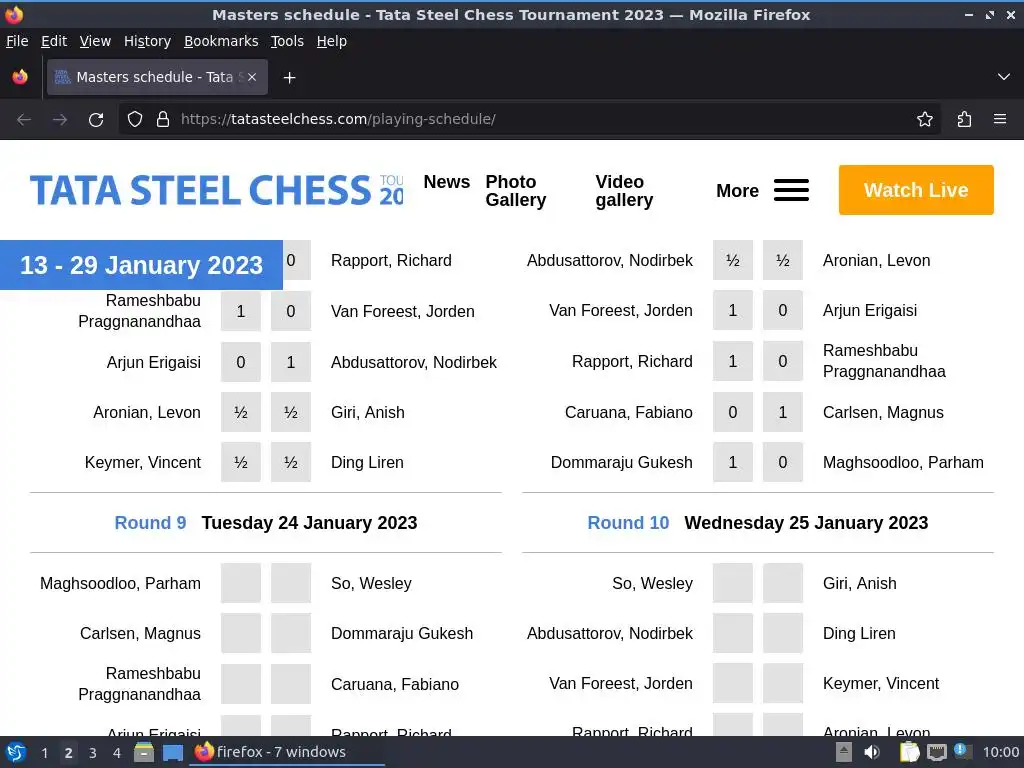1024x768 pixels.
Task: Click 'So, Wesley' in the Round 10 list
Action: [652, 584]
